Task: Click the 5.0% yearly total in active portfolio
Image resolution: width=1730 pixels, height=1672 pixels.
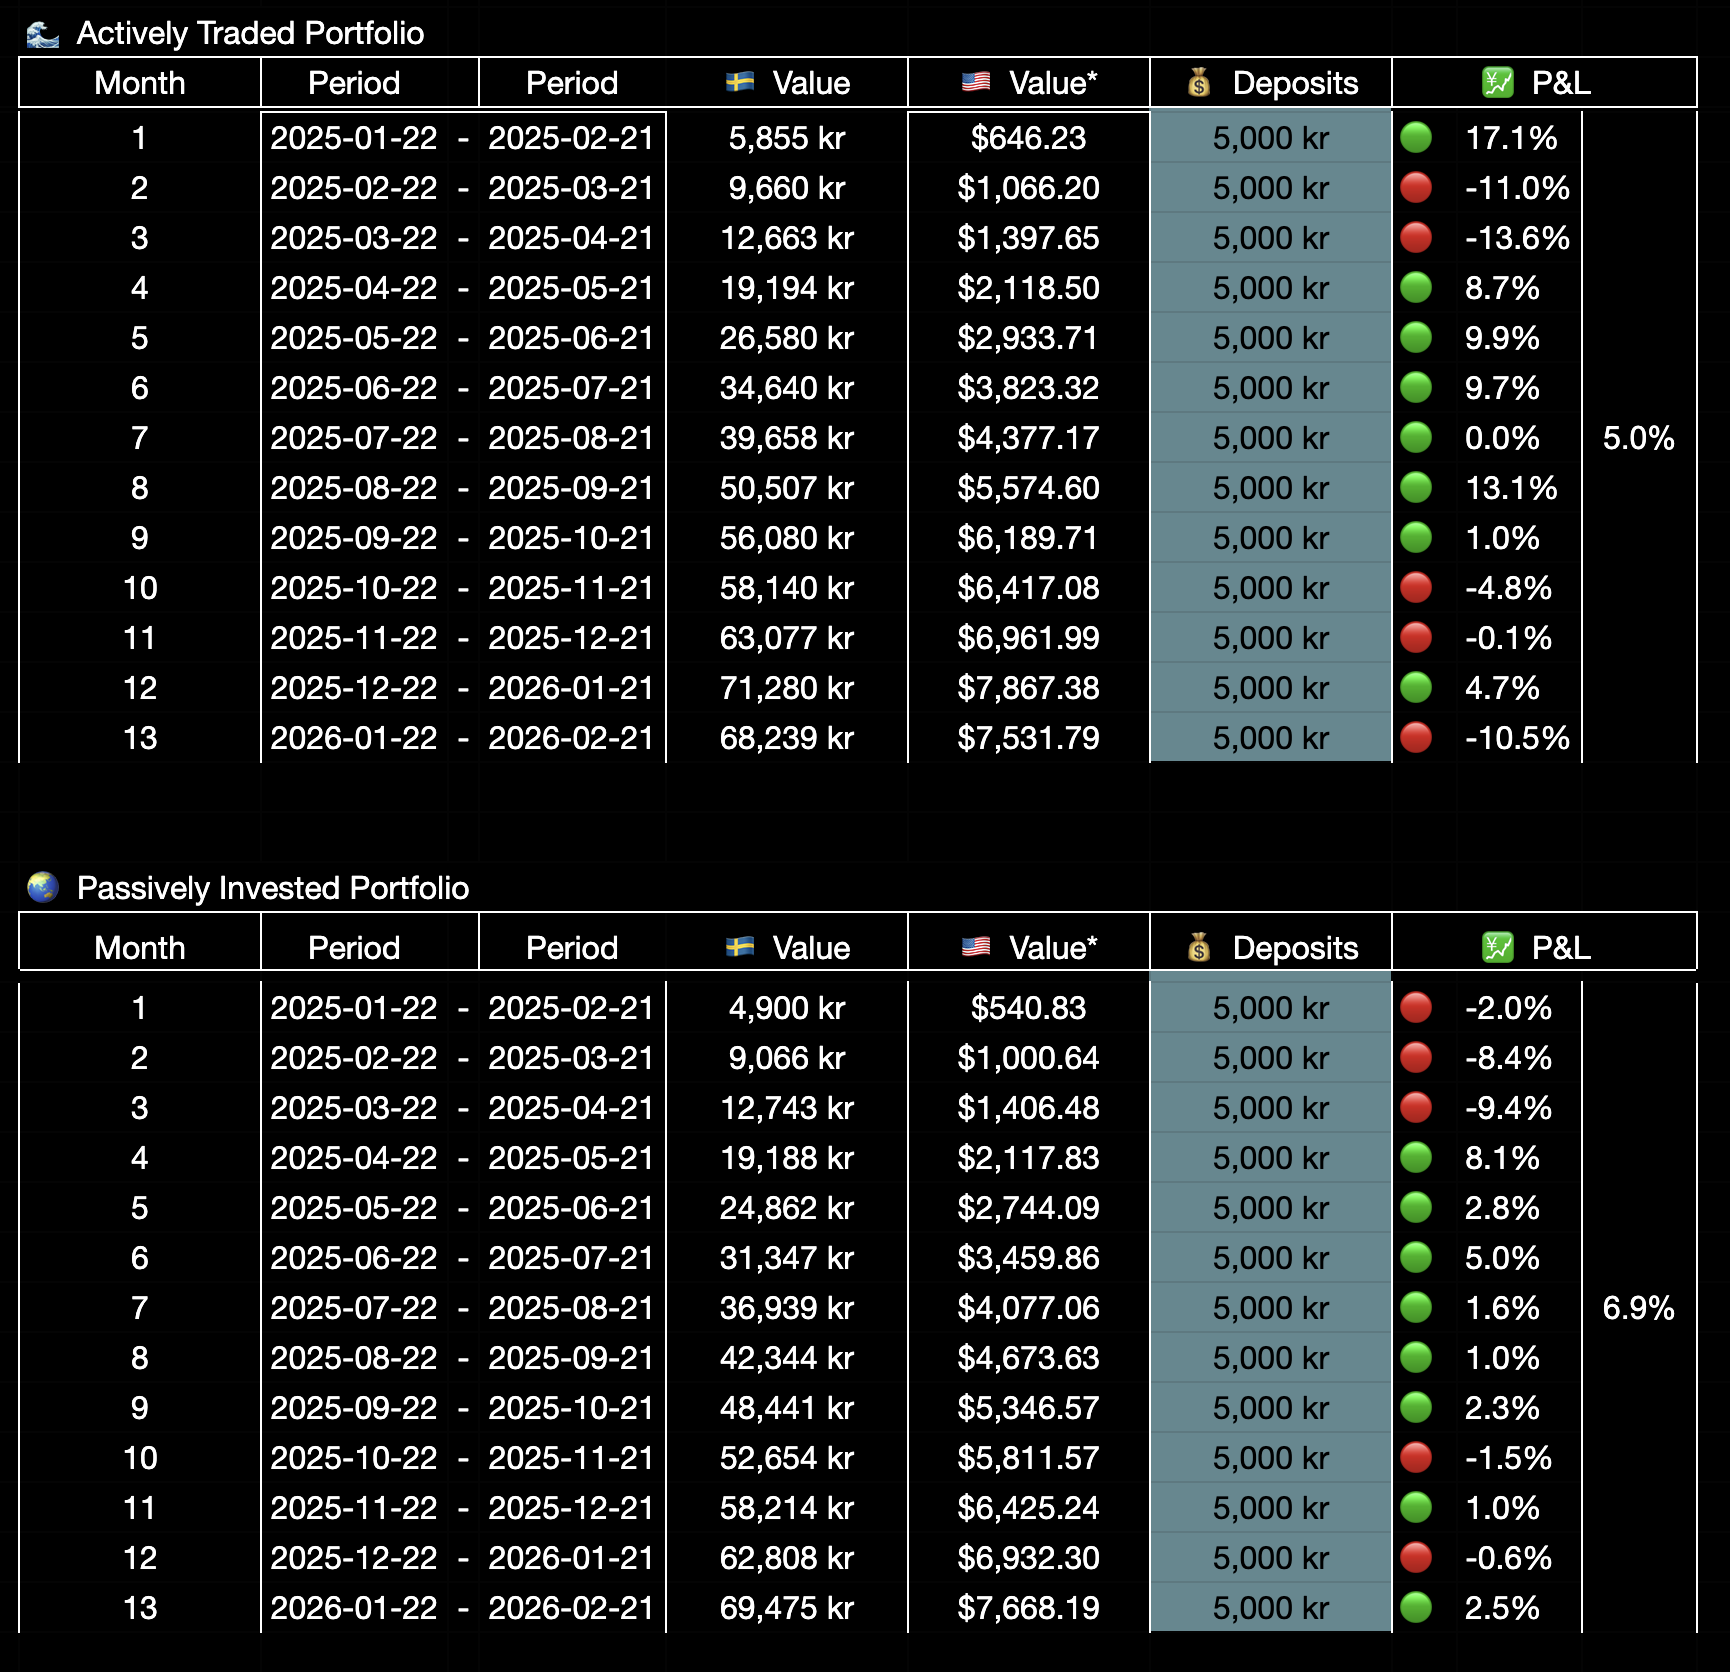Action: pos(1640,438)
